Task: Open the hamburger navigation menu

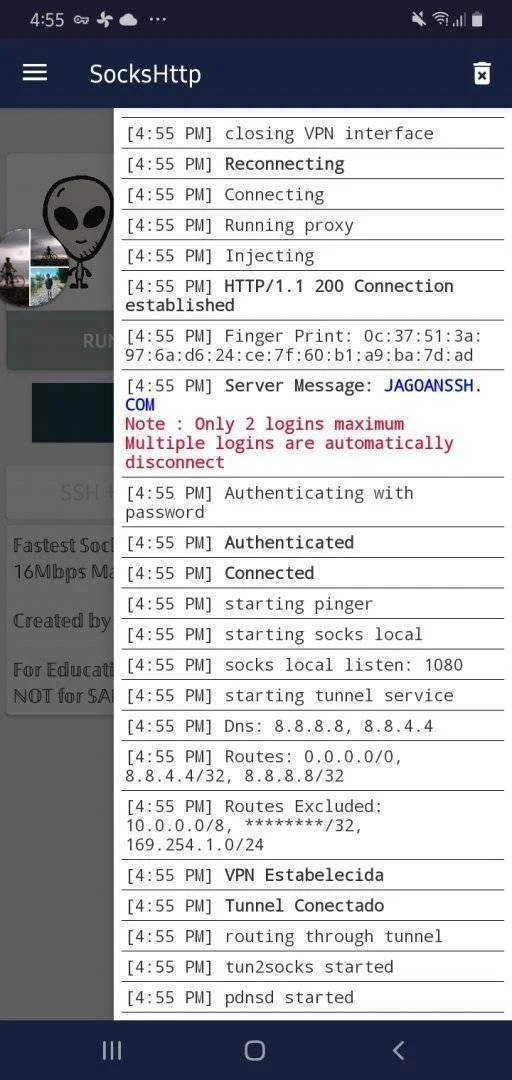Action: pyautogui.click(x=34, y=73)
